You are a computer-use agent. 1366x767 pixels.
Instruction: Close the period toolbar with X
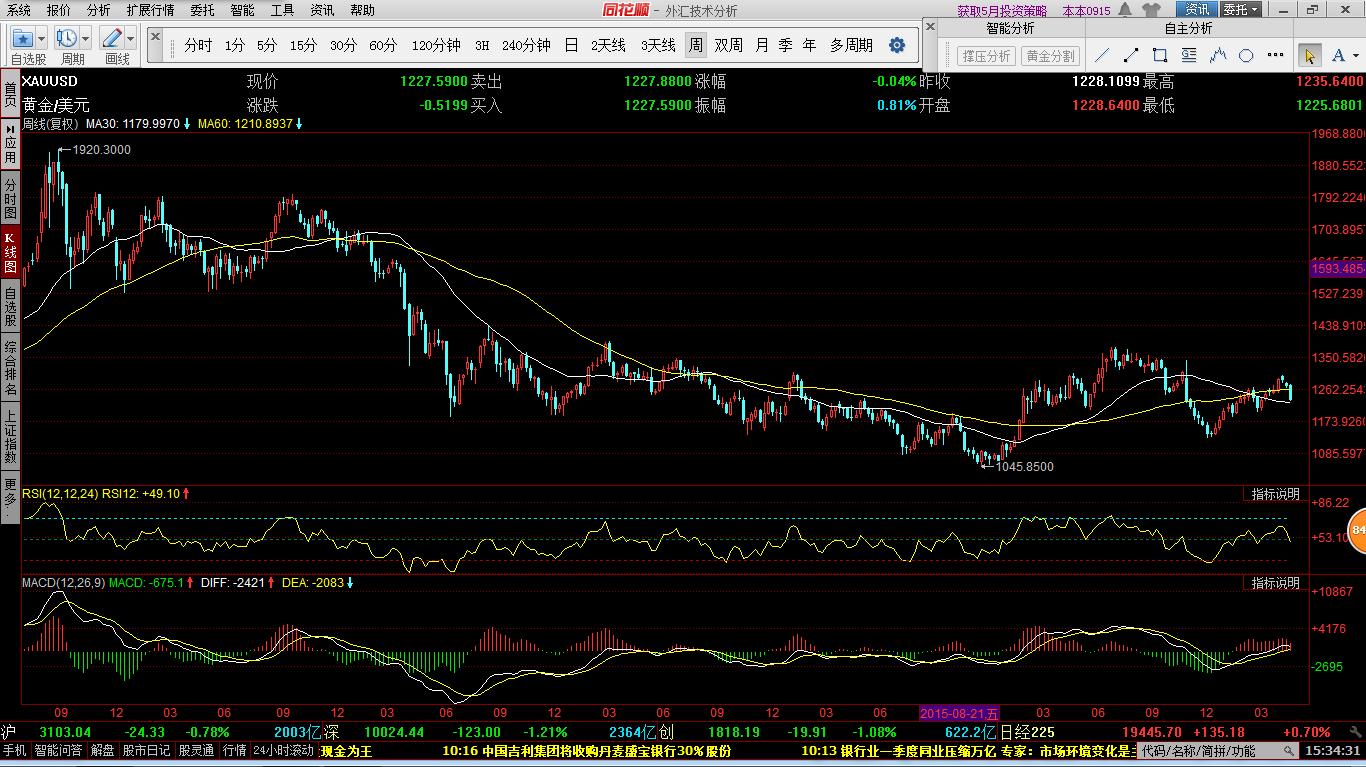[156, 35]
